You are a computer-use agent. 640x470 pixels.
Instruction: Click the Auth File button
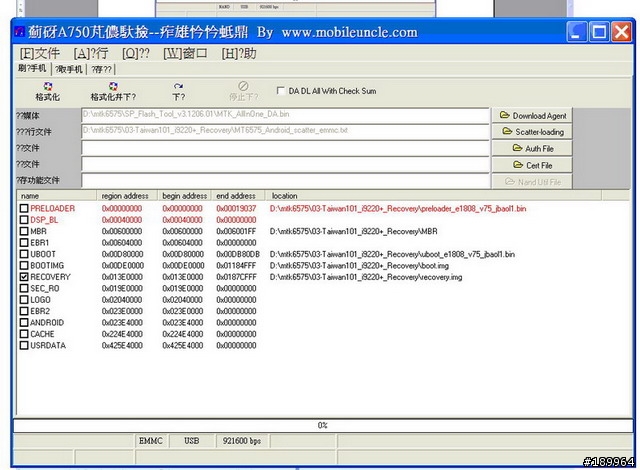click(532, 149)
